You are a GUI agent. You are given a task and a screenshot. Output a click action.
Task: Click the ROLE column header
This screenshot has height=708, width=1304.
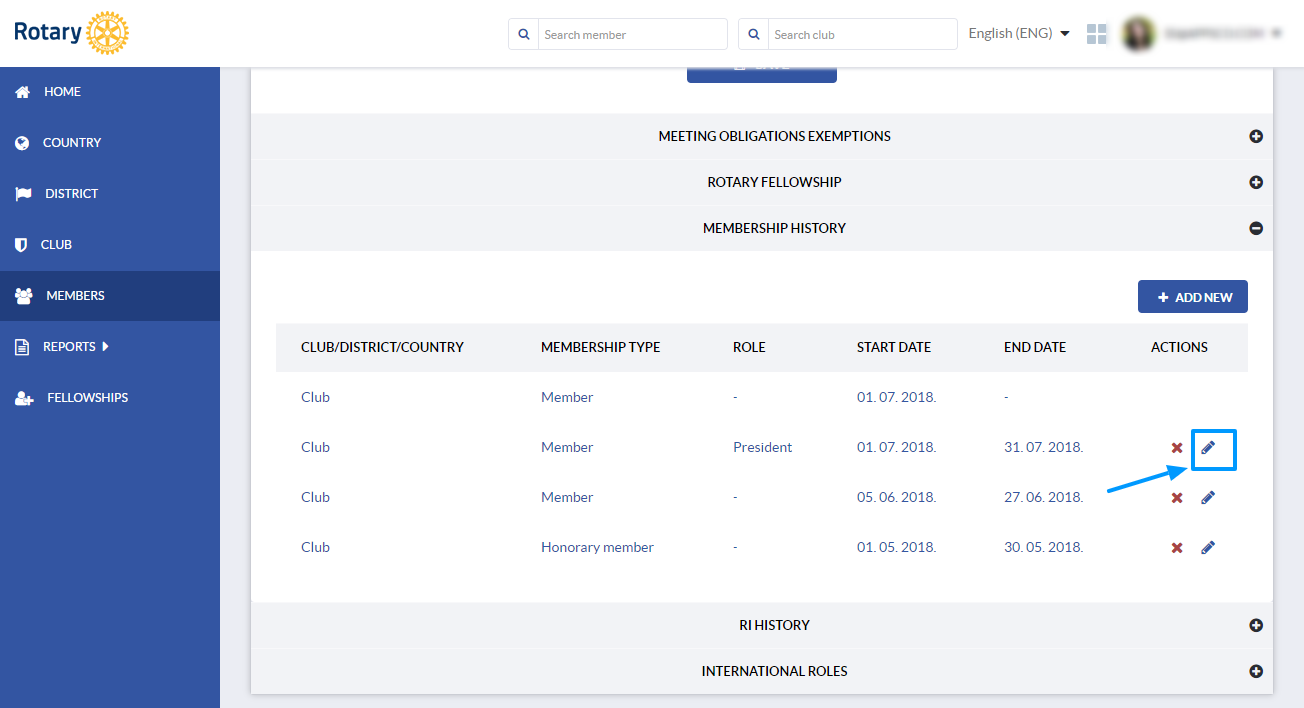(749, 348)
